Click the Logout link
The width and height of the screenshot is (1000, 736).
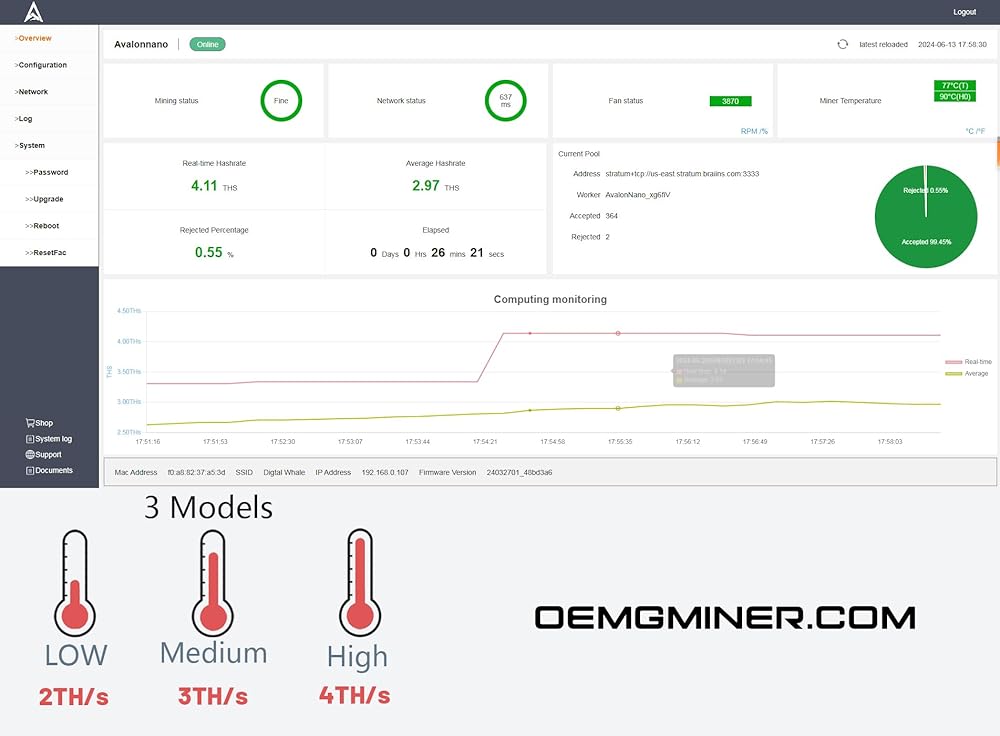point(964,12)
